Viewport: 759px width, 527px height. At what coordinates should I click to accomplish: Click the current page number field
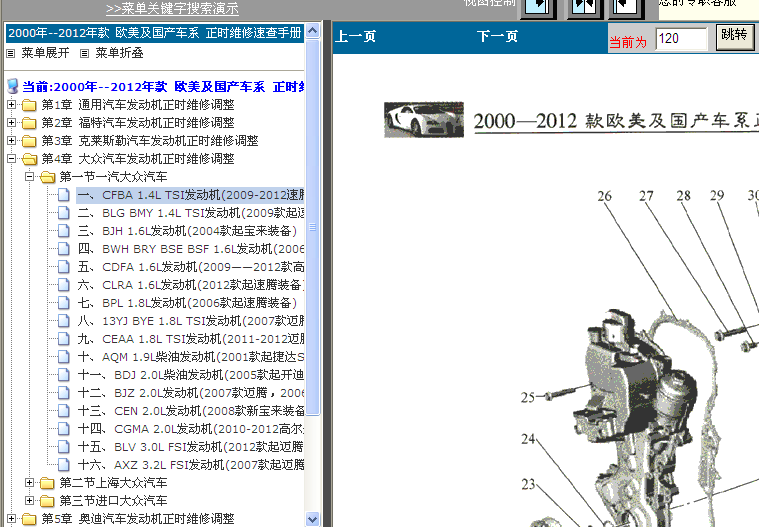pos(682,39)
